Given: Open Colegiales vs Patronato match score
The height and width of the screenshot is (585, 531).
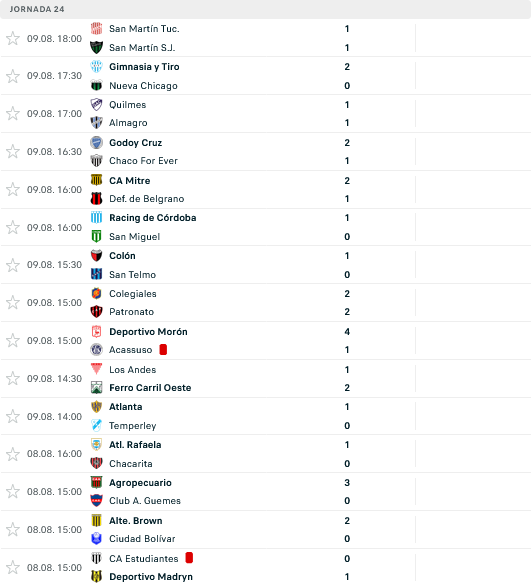Looking at the screenshot, I should click(x=347, y=303).
